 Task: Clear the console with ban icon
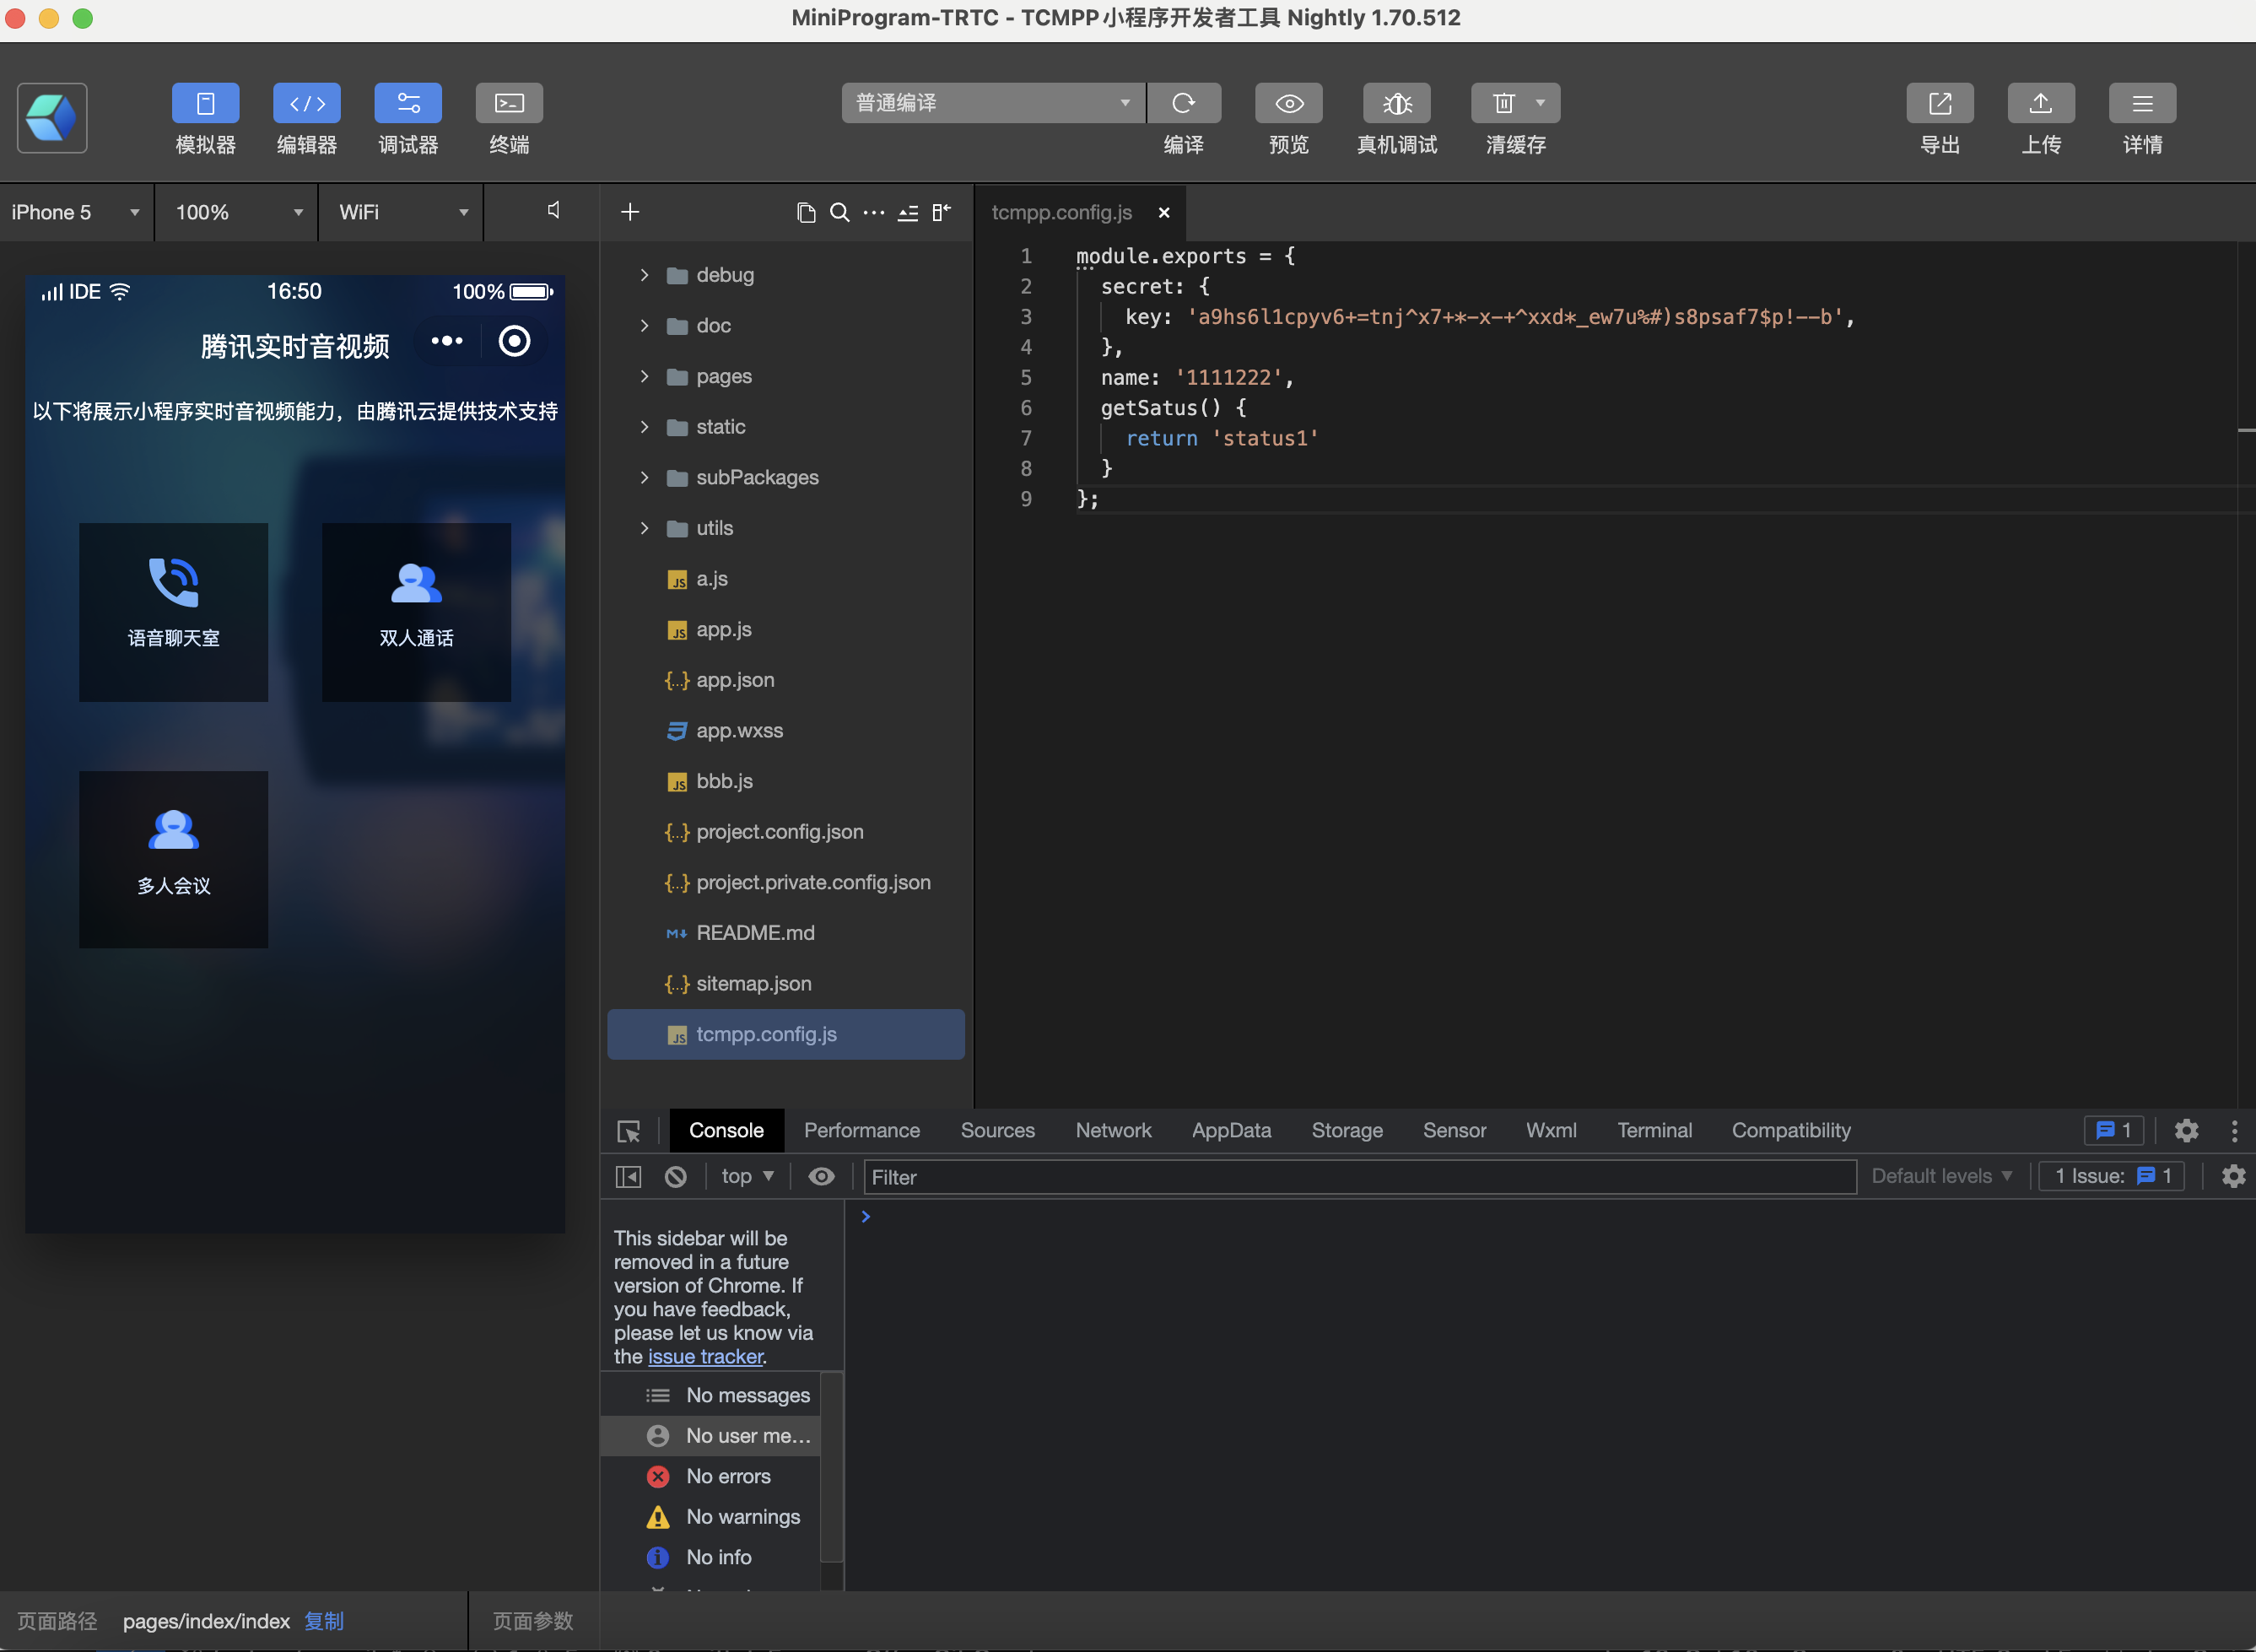point(676,1176)
